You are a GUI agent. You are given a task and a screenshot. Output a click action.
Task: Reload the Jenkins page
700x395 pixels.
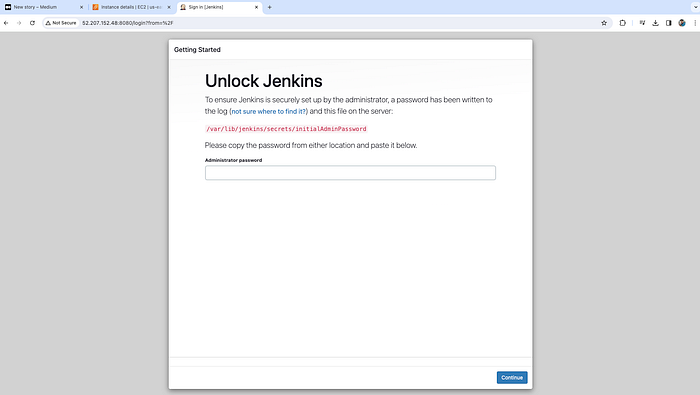click(x=32, y=23)
